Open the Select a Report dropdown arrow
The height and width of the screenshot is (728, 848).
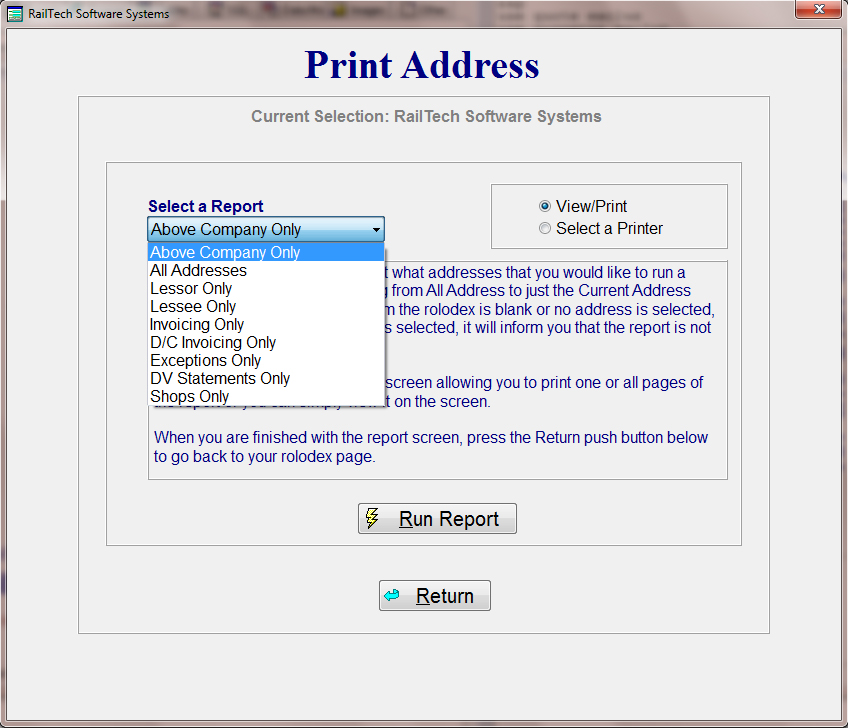(374, 229)
